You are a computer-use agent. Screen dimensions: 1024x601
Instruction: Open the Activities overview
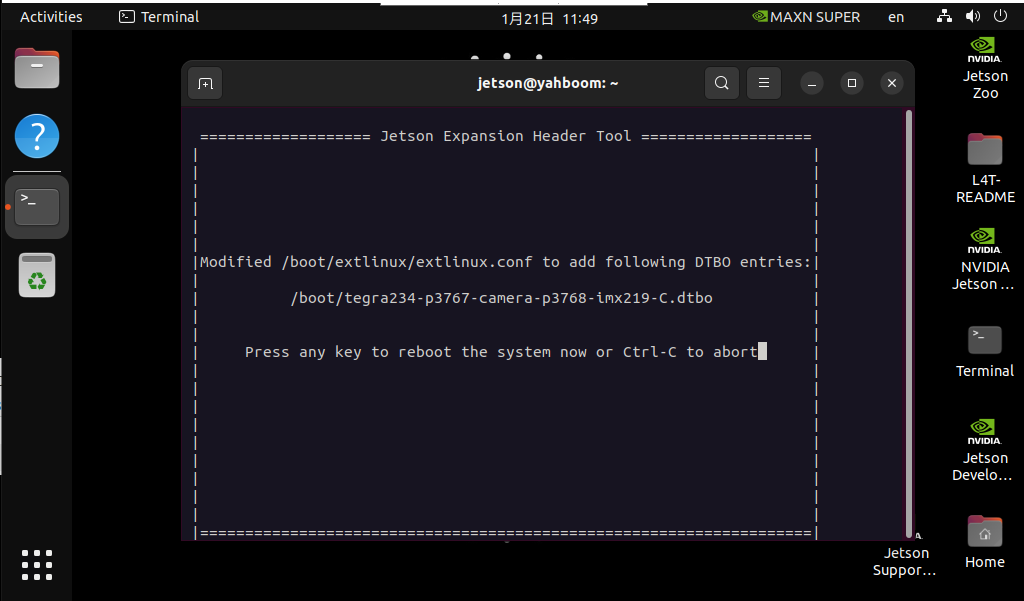(51, 17)
